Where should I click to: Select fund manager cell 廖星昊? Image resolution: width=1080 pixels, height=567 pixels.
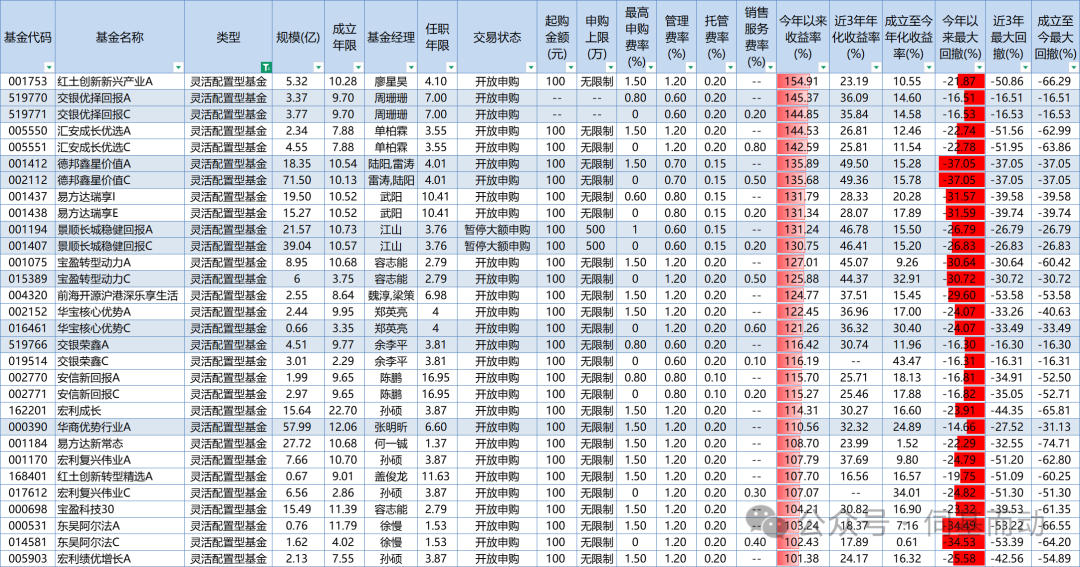point(391,81)
